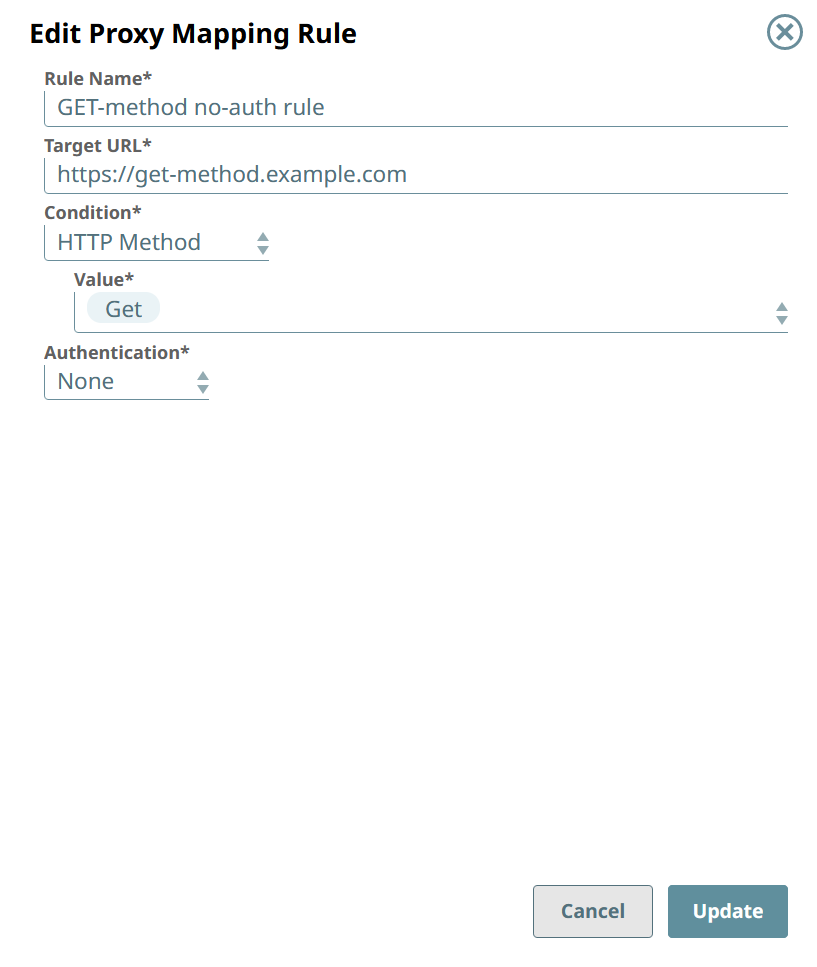Viewport: 817px width, 967px height.
Task: Open the Authentication dropdown showing None
Action: click(120, 381)
